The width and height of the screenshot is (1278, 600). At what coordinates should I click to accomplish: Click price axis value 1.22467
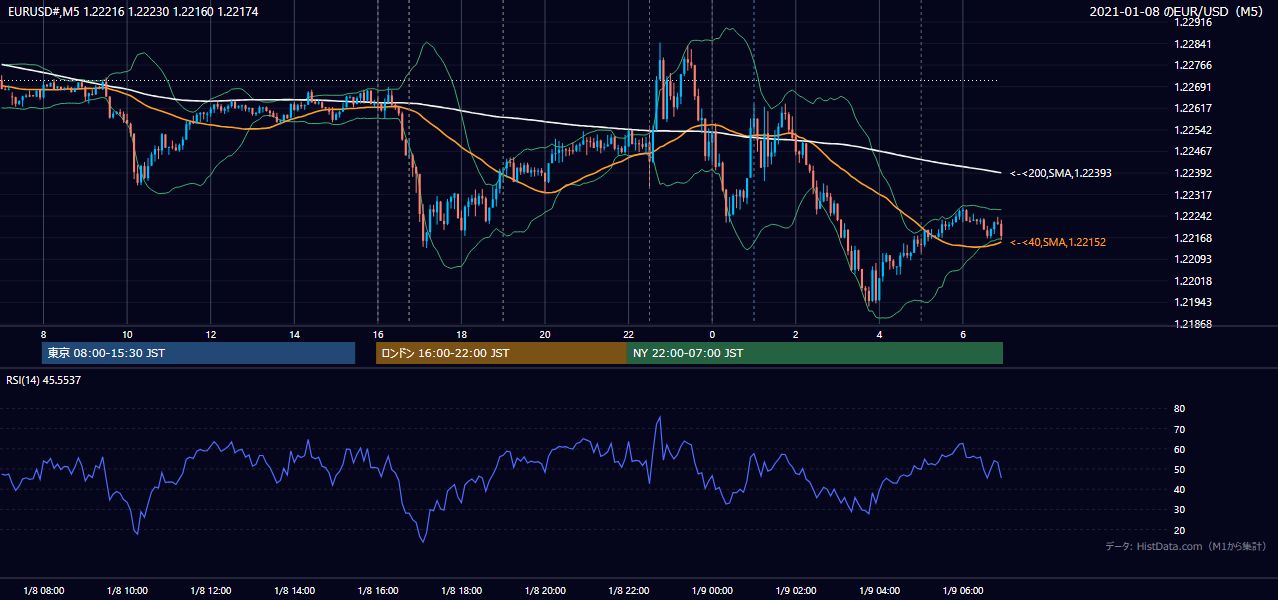coord(1193,151)
